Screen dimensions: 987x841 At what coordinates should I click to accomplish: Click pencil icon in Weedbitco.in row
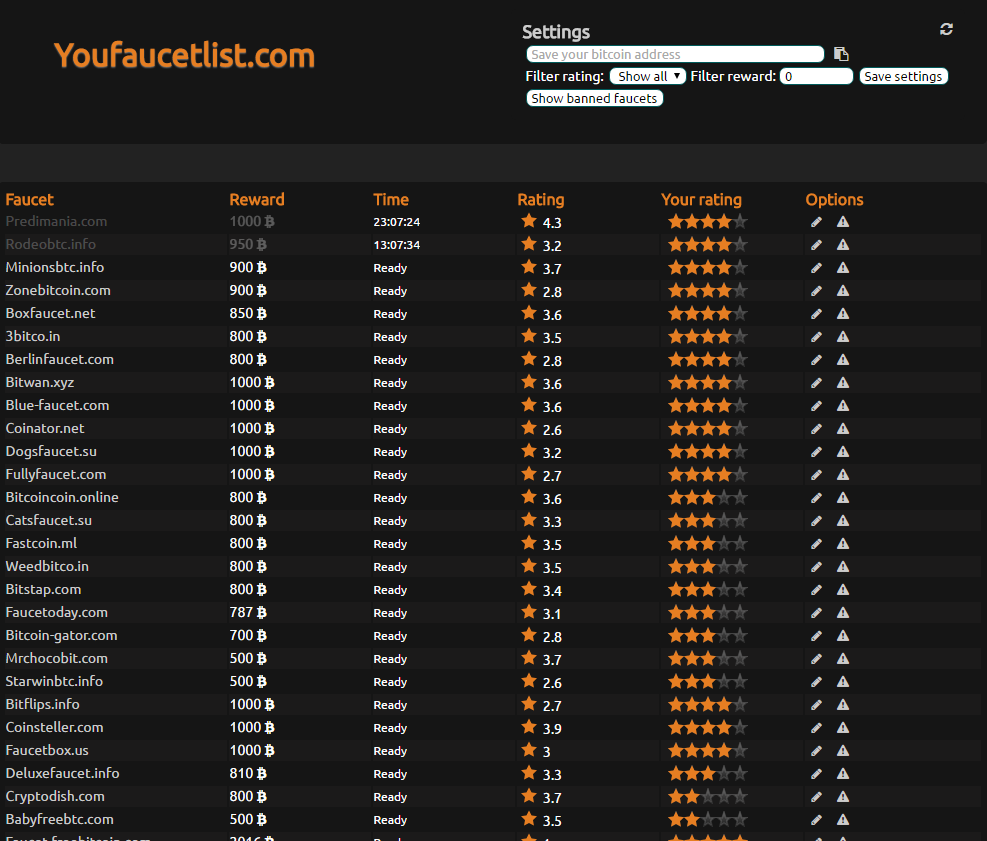816,567
